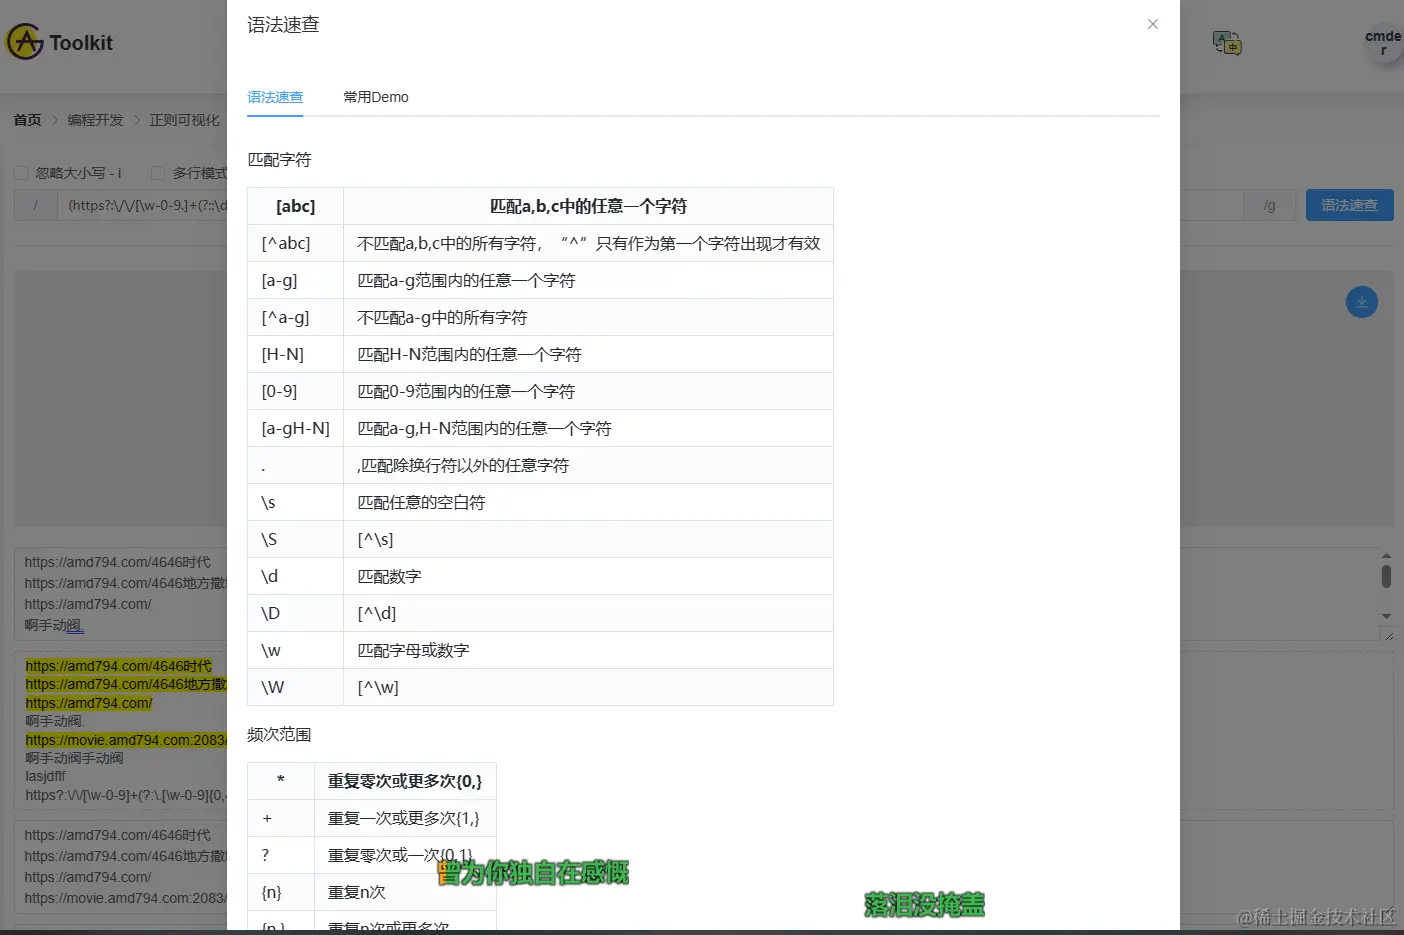Viewport: 1404px width, 935px height.
Task: Select the [a-gH-N] table cell
Action: coord(296,428)
